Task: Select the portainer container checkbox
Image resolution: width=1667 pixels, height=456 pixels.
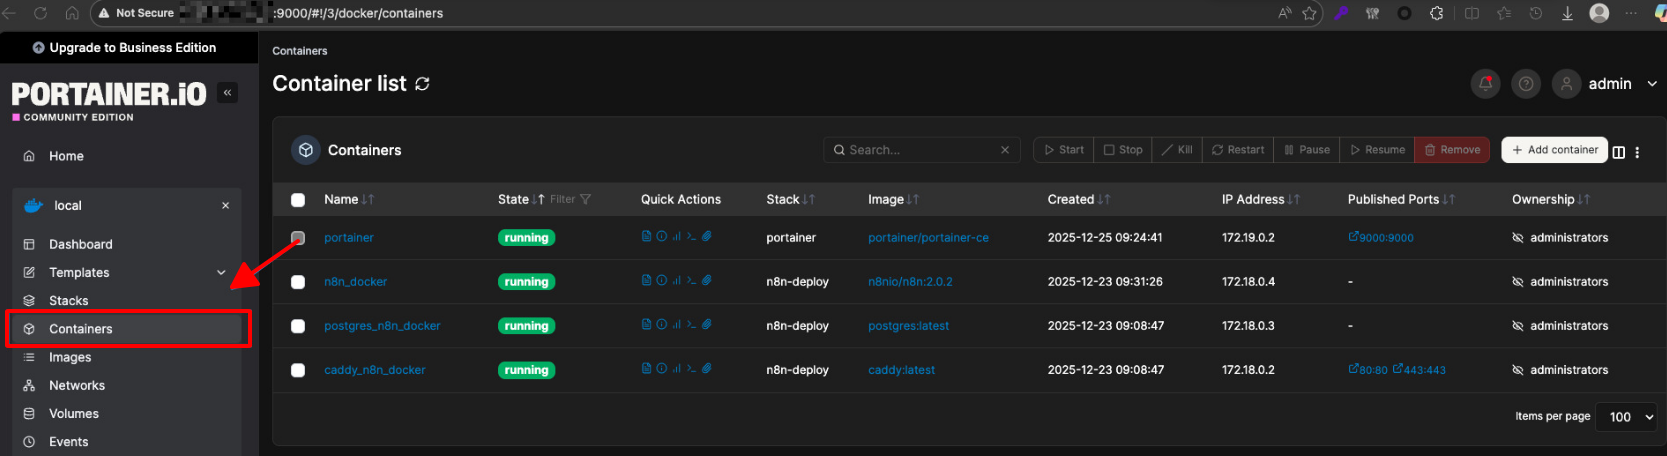Action: click(298, 238)
